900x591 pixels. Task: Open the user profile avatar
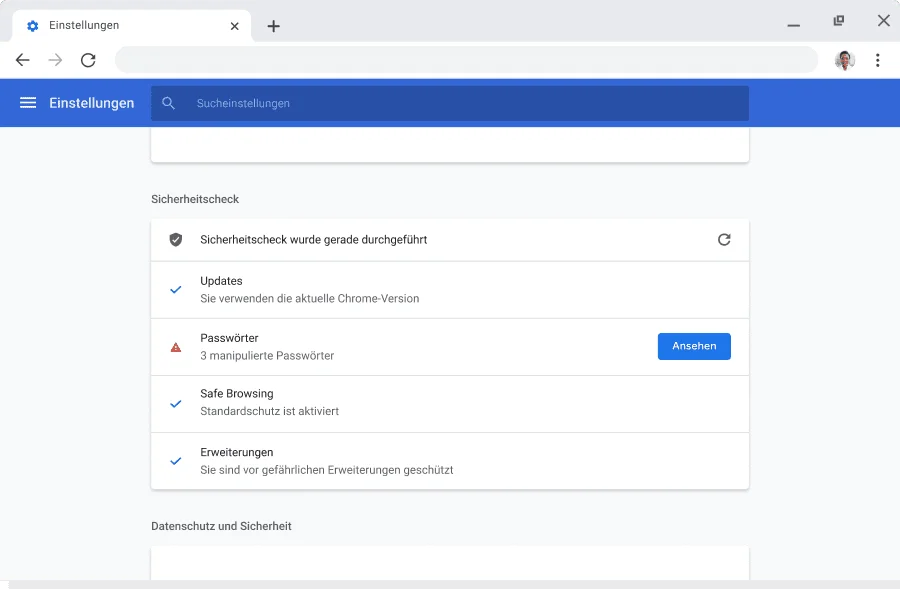pos(845,60)
